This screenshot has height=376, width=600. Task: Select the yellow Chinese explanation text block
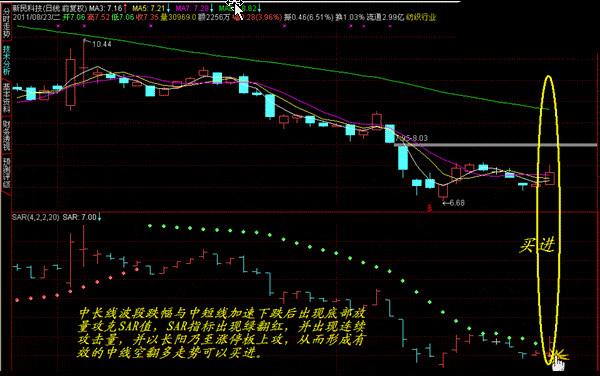tap(222, 333)
